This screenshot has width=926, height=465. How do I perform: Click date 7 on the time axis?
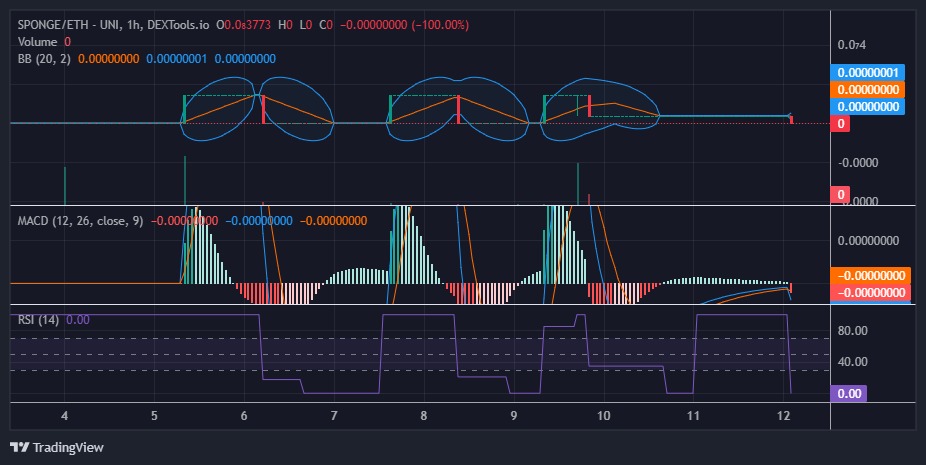tap(334, 416)
